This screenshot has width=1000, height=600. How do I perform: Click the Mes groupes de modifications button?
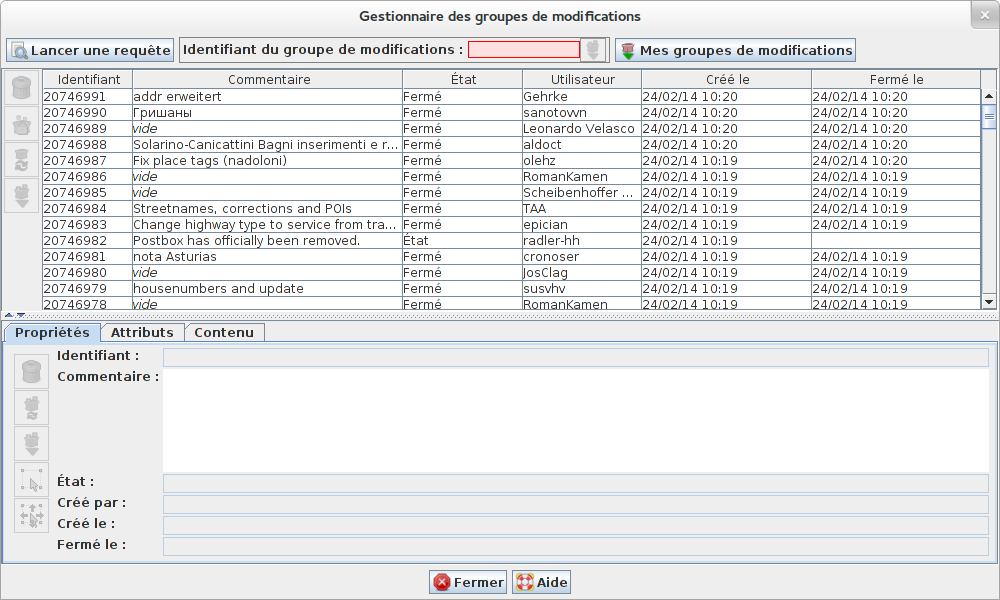click(x=735, y=50)
